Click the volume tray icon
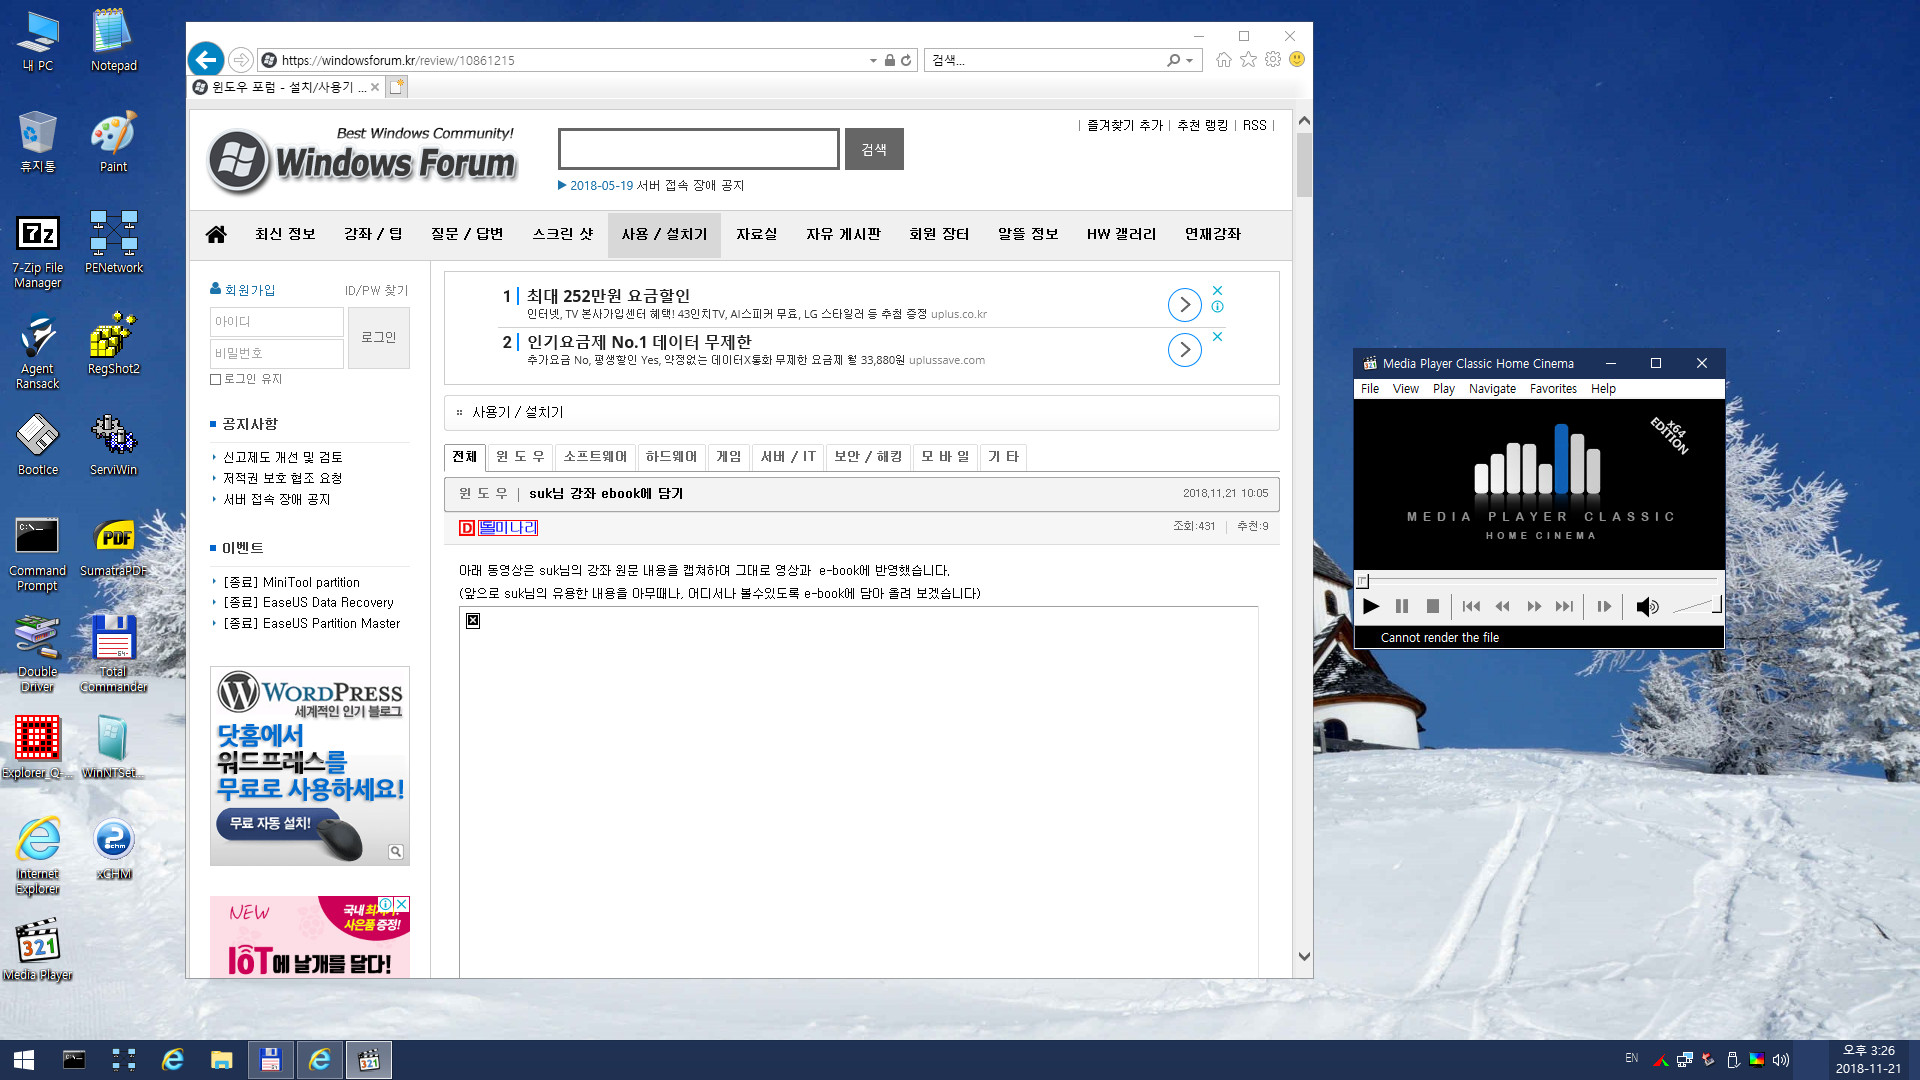Image resolution: width=1920 pixels, height=1080 pixels. coord(1781,1060)
